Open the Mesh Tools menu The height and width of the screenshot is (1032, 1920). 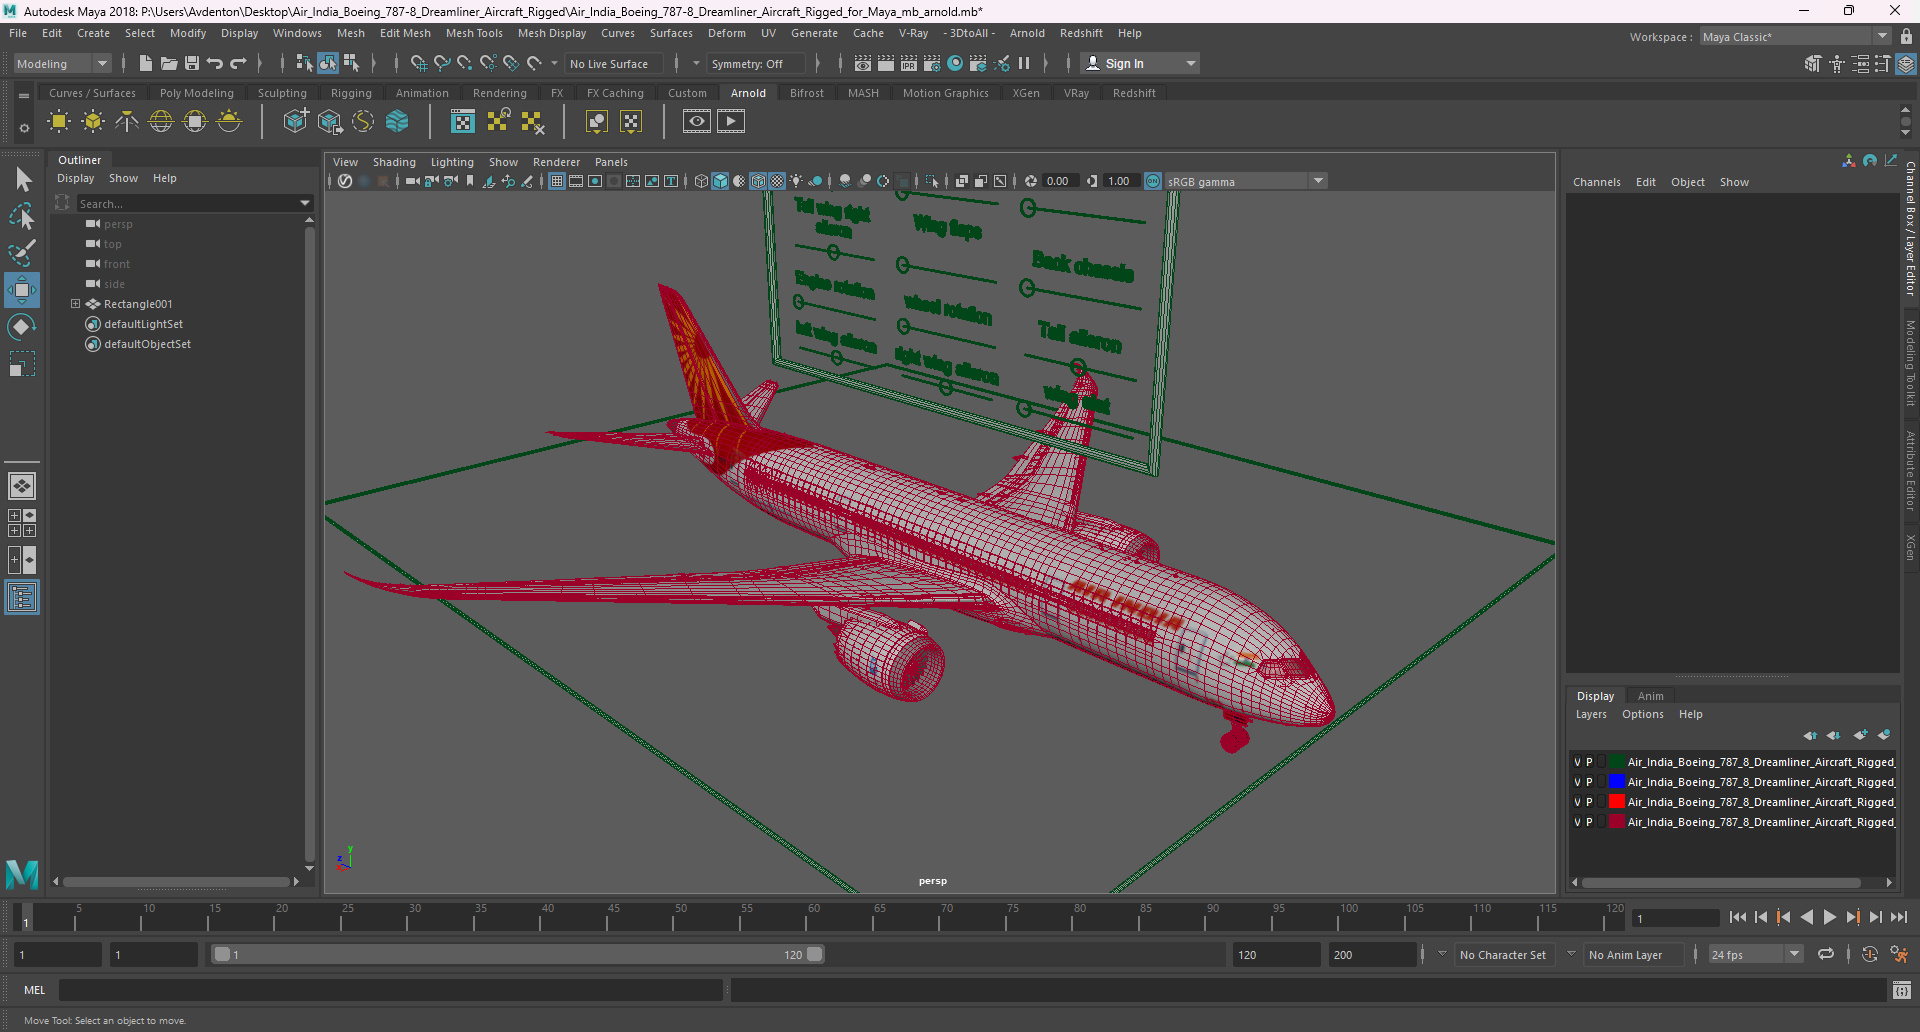click(474, 33)
